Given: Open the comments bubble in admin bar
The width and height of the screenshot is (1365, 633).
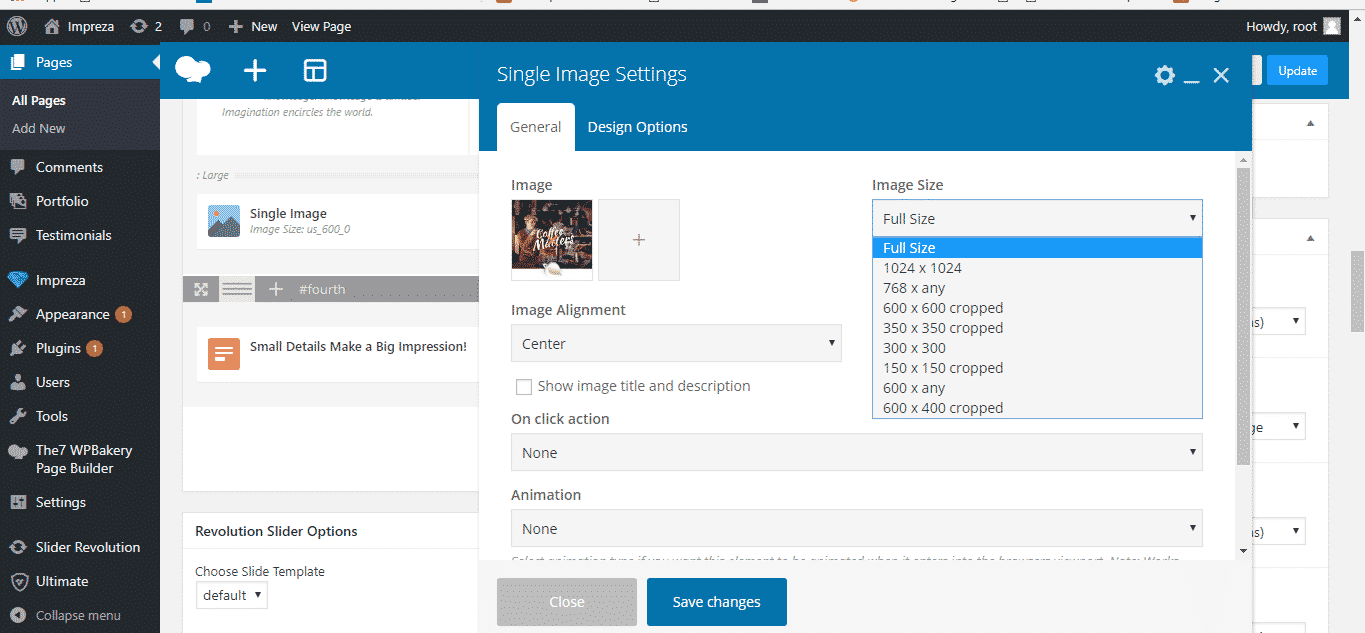Looking at the screenshot, I should click(x=195, y=26).
